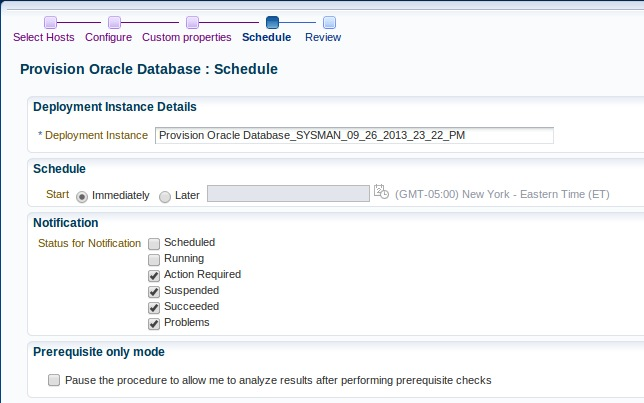
Task: Click the Select Hosts step marker
Action: pos(50,22)
